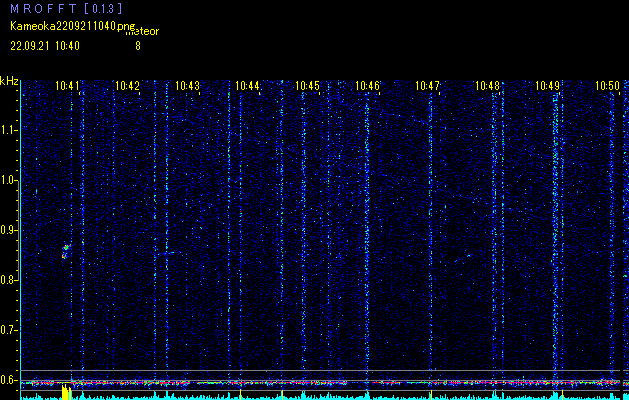Viewport: 629px width, 400px height.
Task: Click the 10:50 time label
Action: pyautogui.click(x=608, y=86)
